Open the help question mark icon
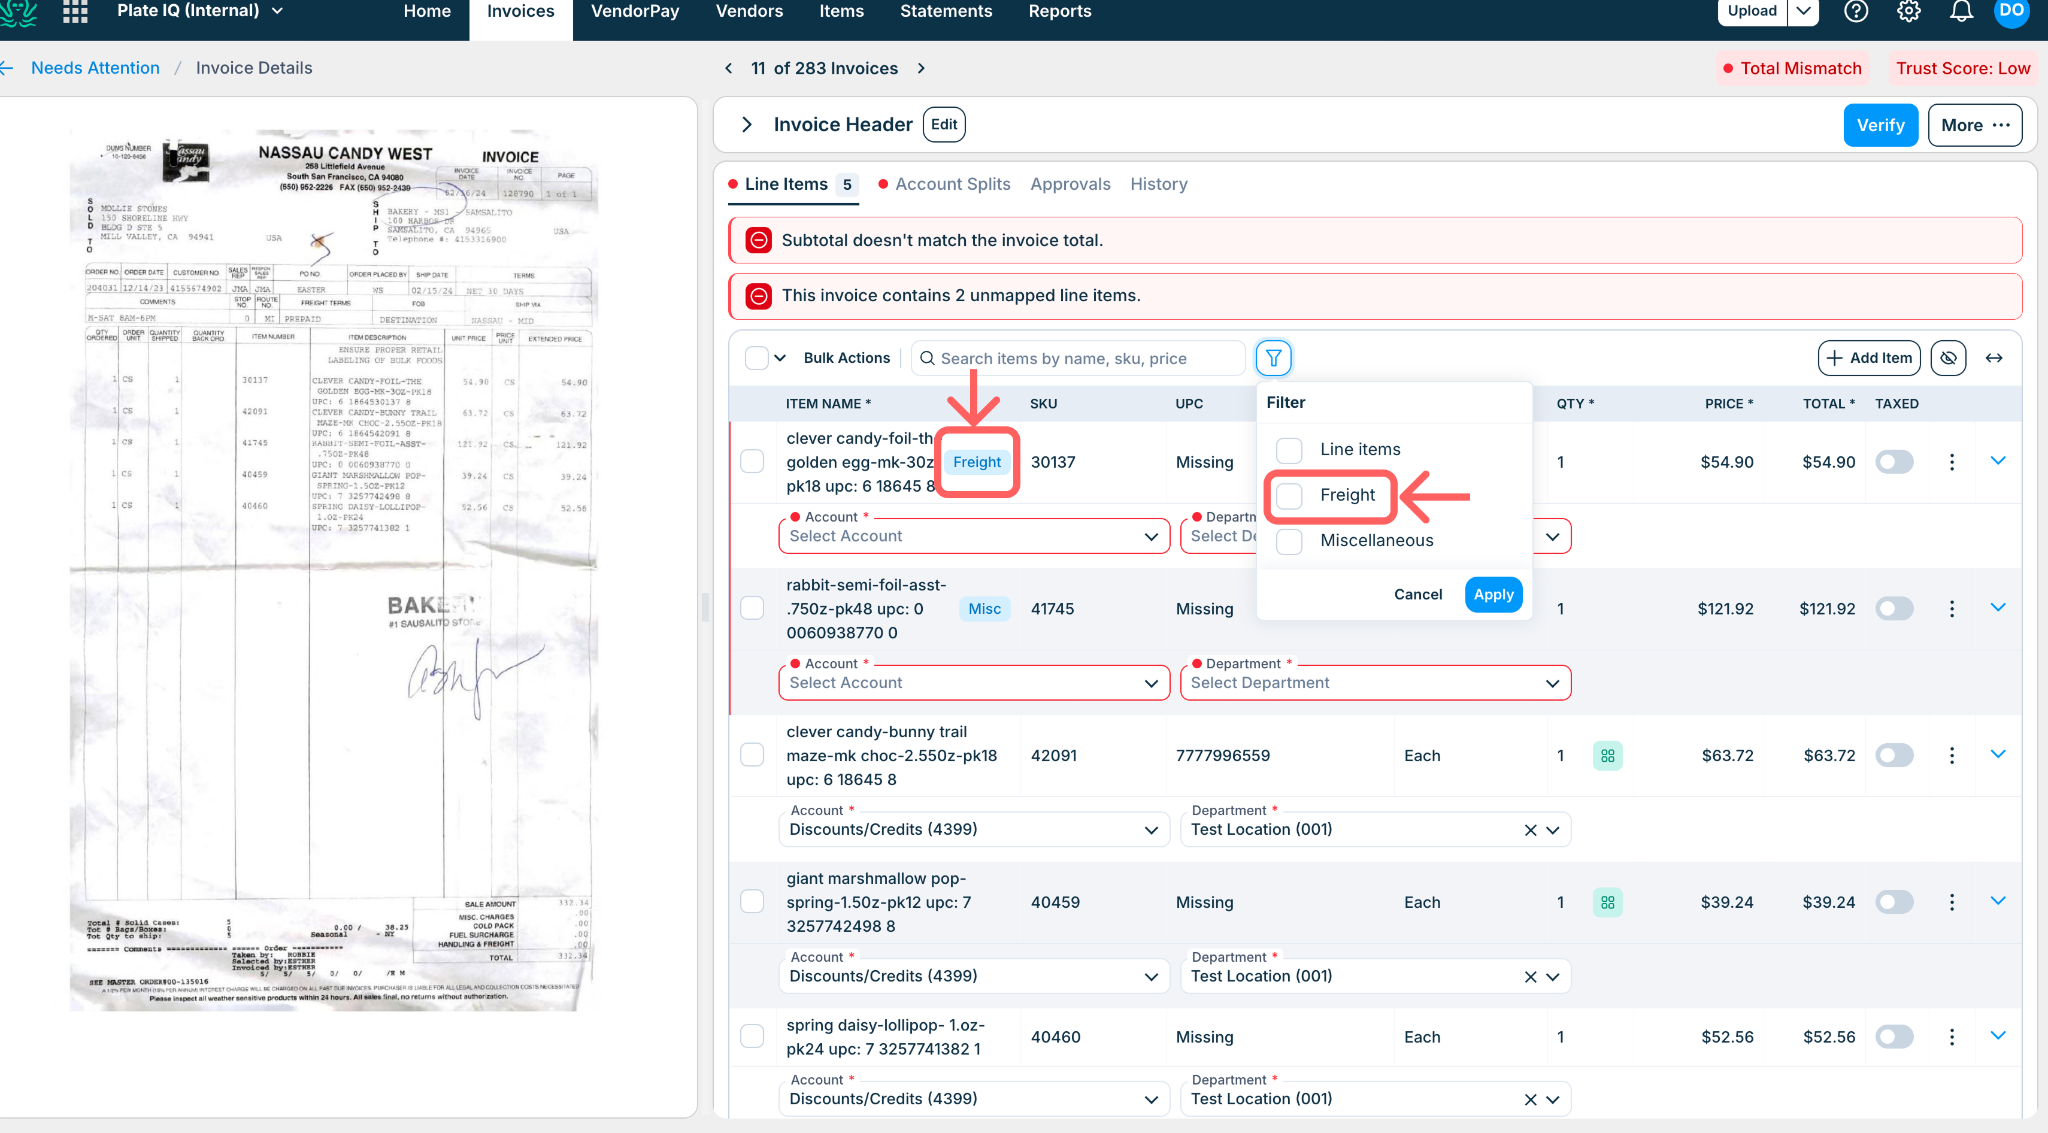Screen dimensions: 2048x1133 (1856, 11)
